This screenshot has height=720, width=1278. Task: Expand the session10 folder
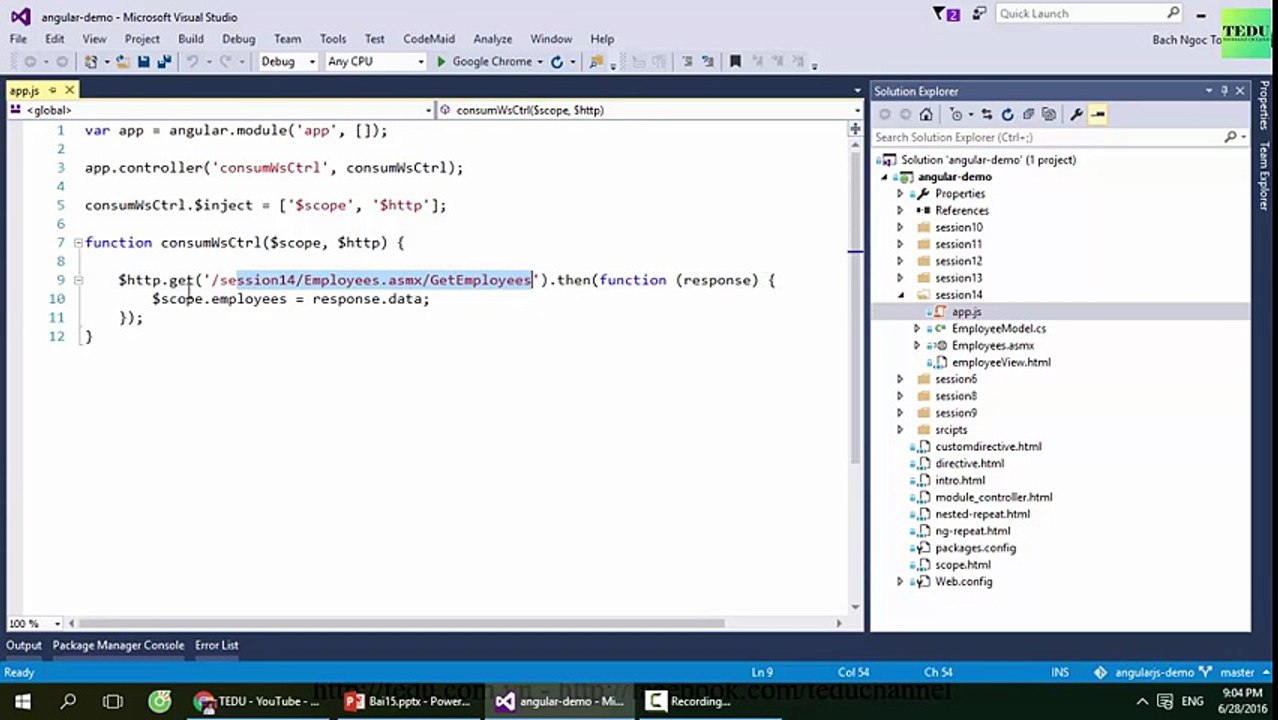tap(900, 227)
